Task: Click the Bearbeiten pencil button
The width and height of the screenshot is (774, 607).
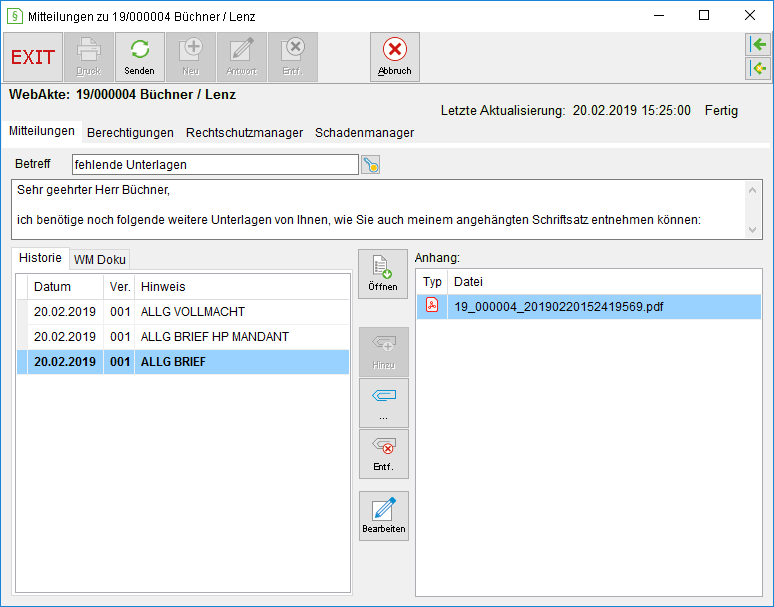Action: [384, 516]
